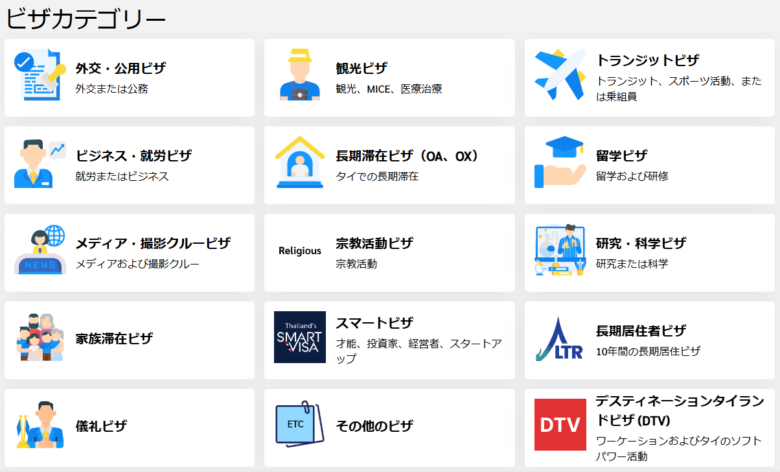The image size is (780, 472).
Task: Click the news anchor icon for メディア・撮影クルービザ
Action: pyautogui.click(x=40, y=250)
